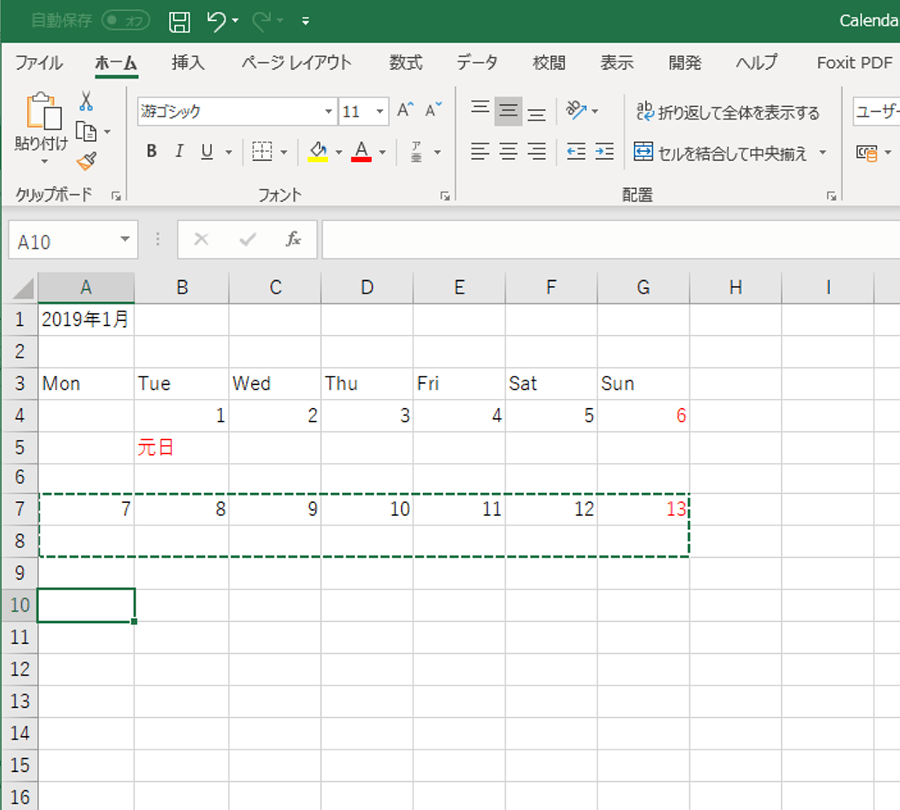Click the Increase Font Size icon
The height and width of the screenshot is (810, 900).
click(x=405, y=111)
